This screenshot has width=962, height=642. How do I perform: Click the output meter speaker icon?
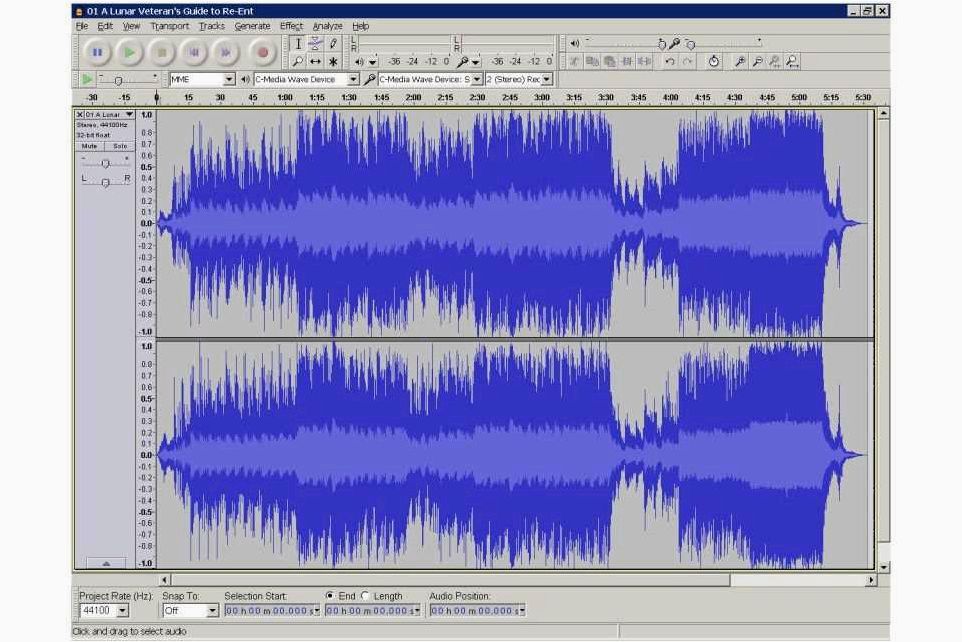359,61
